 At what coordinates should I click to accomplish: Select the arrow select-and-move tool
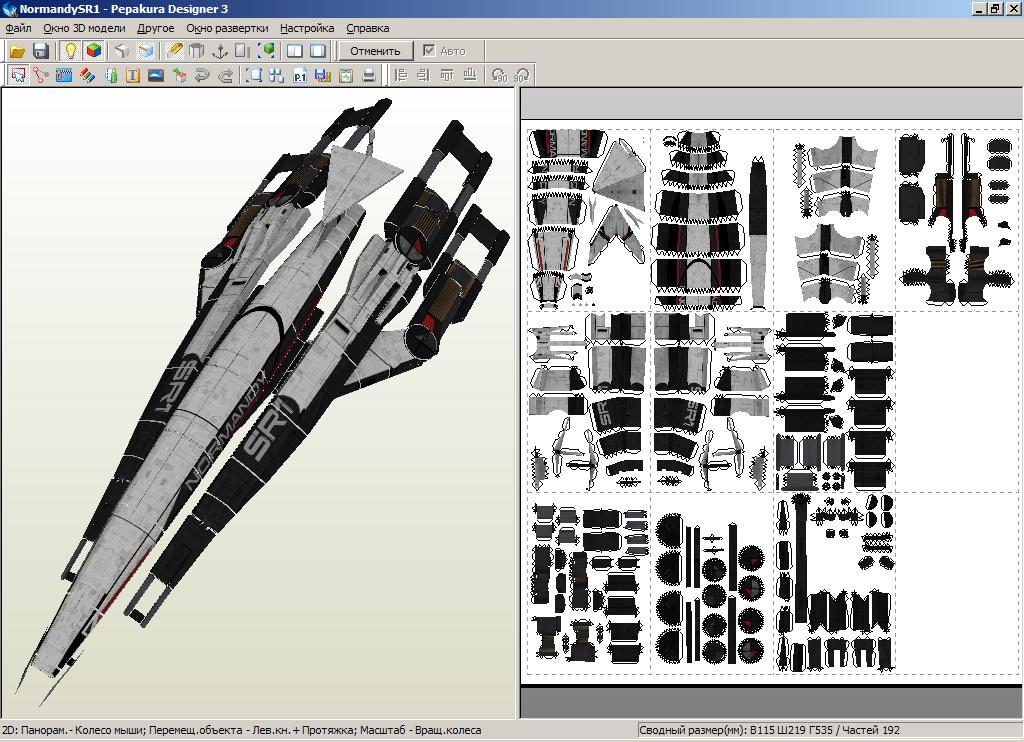(x=18, y=75)
